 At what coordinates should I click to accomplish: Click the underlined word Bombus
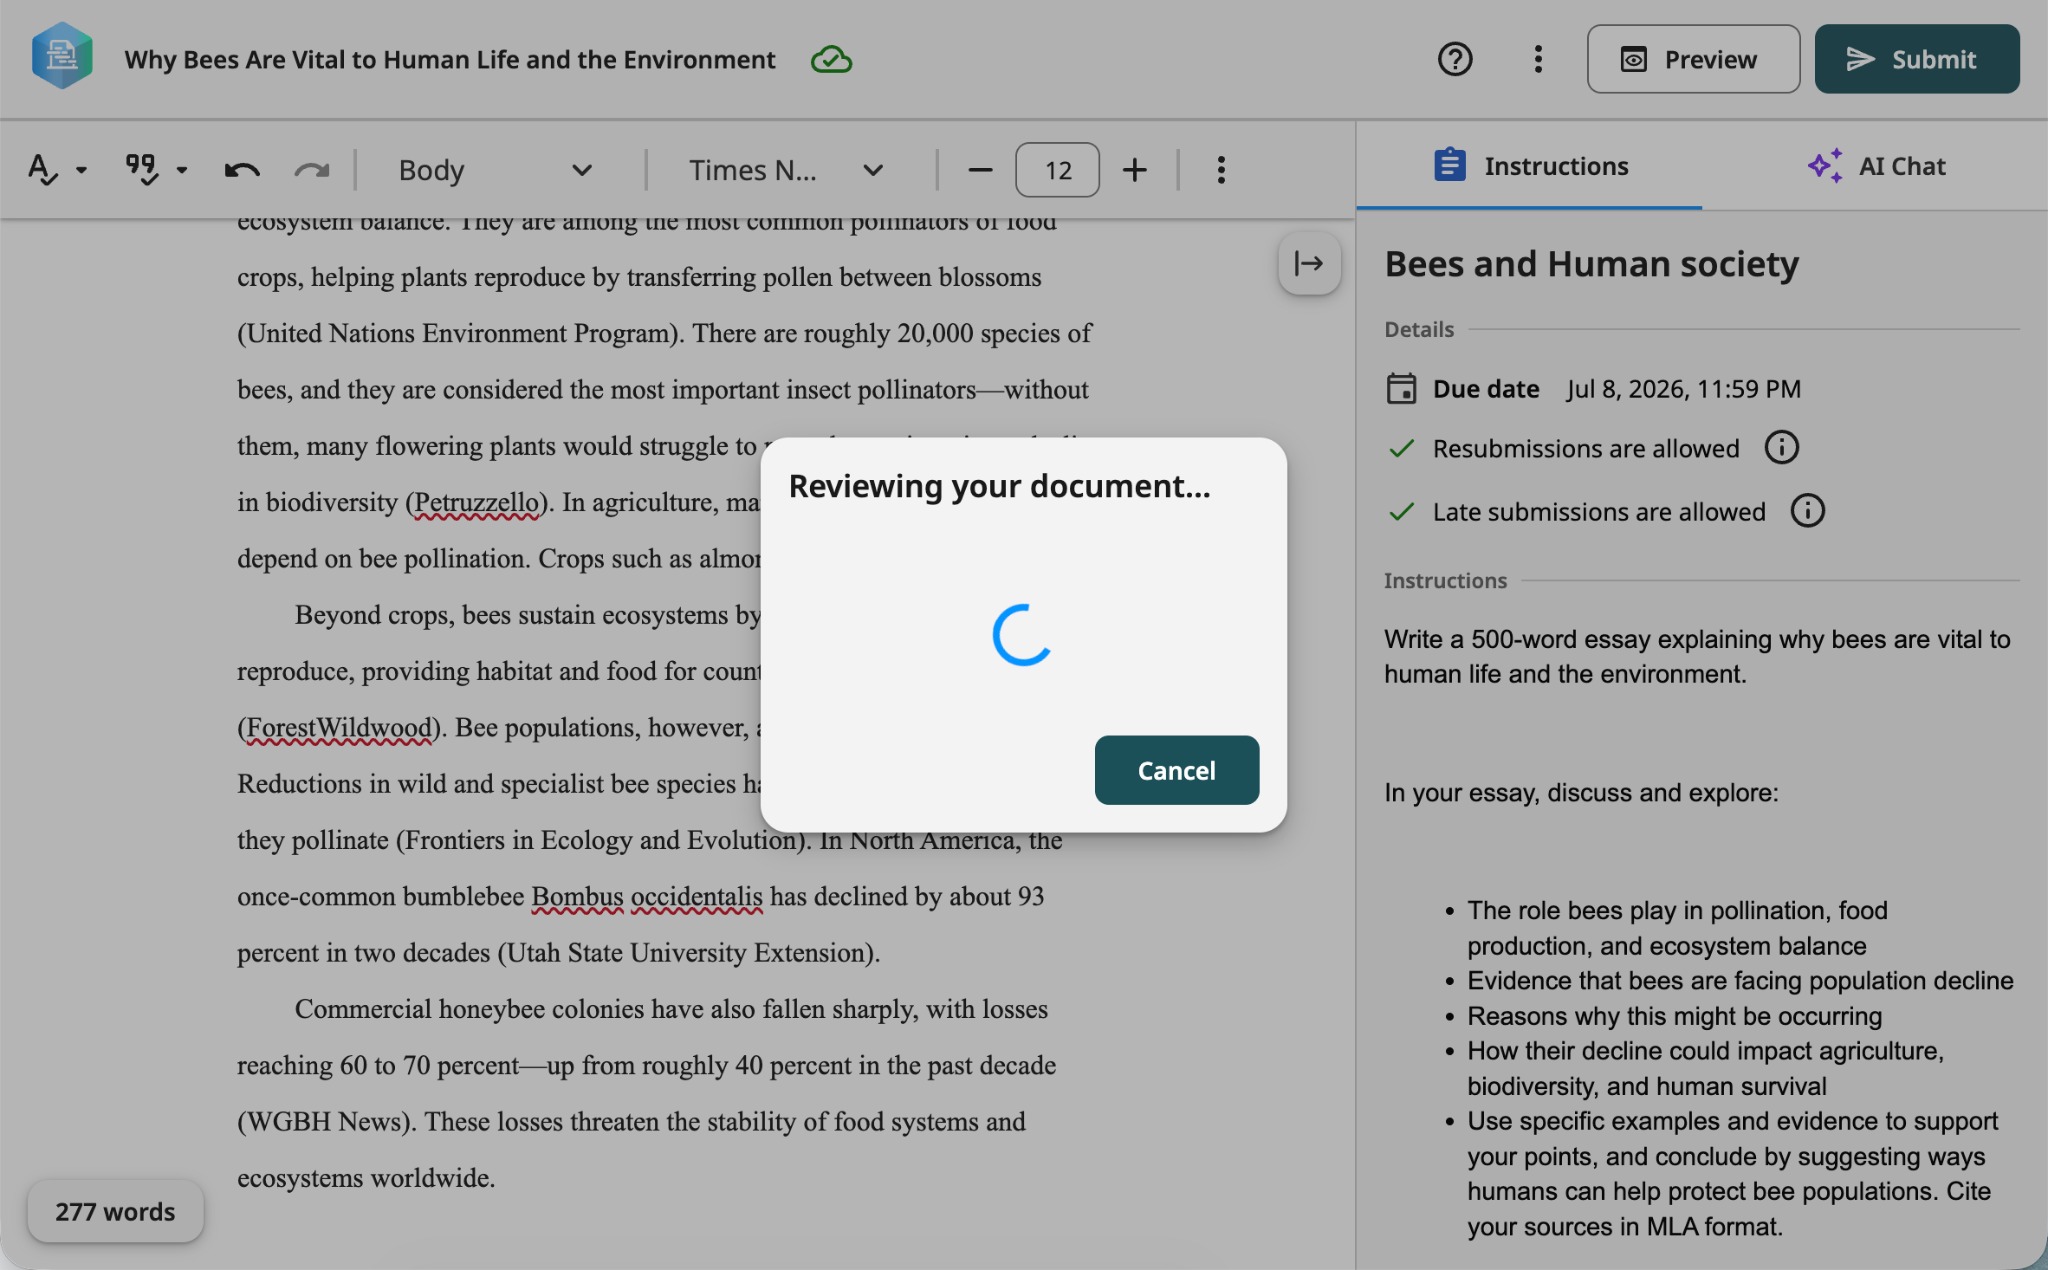coord(577,897)
